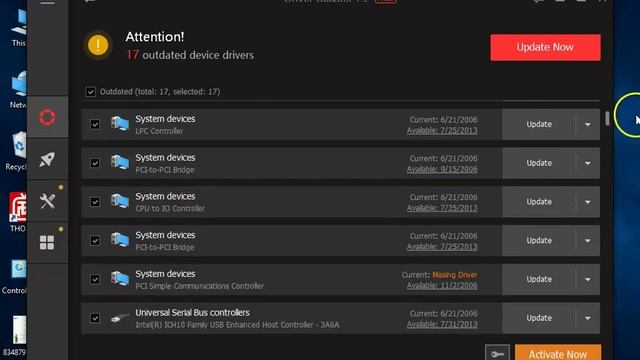Click the yellow Attention warning icon
This screenshot has width=640, height=360.
pyautogui.click(x=98, y=45)
